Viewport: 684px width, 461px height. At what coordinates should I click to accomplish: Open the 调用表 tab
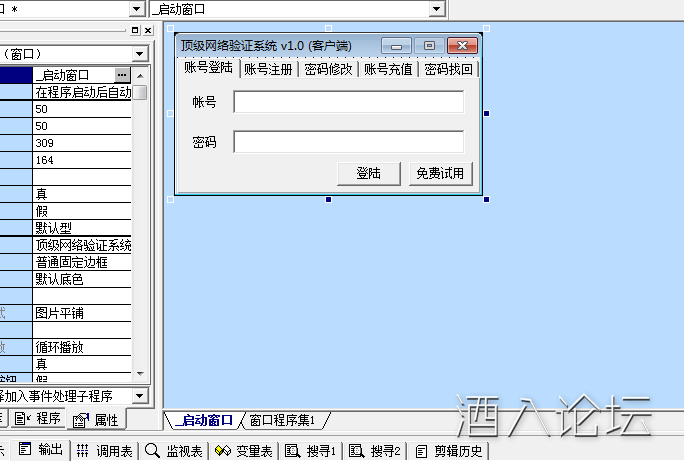pyautogui.click(x=105, y=451)
